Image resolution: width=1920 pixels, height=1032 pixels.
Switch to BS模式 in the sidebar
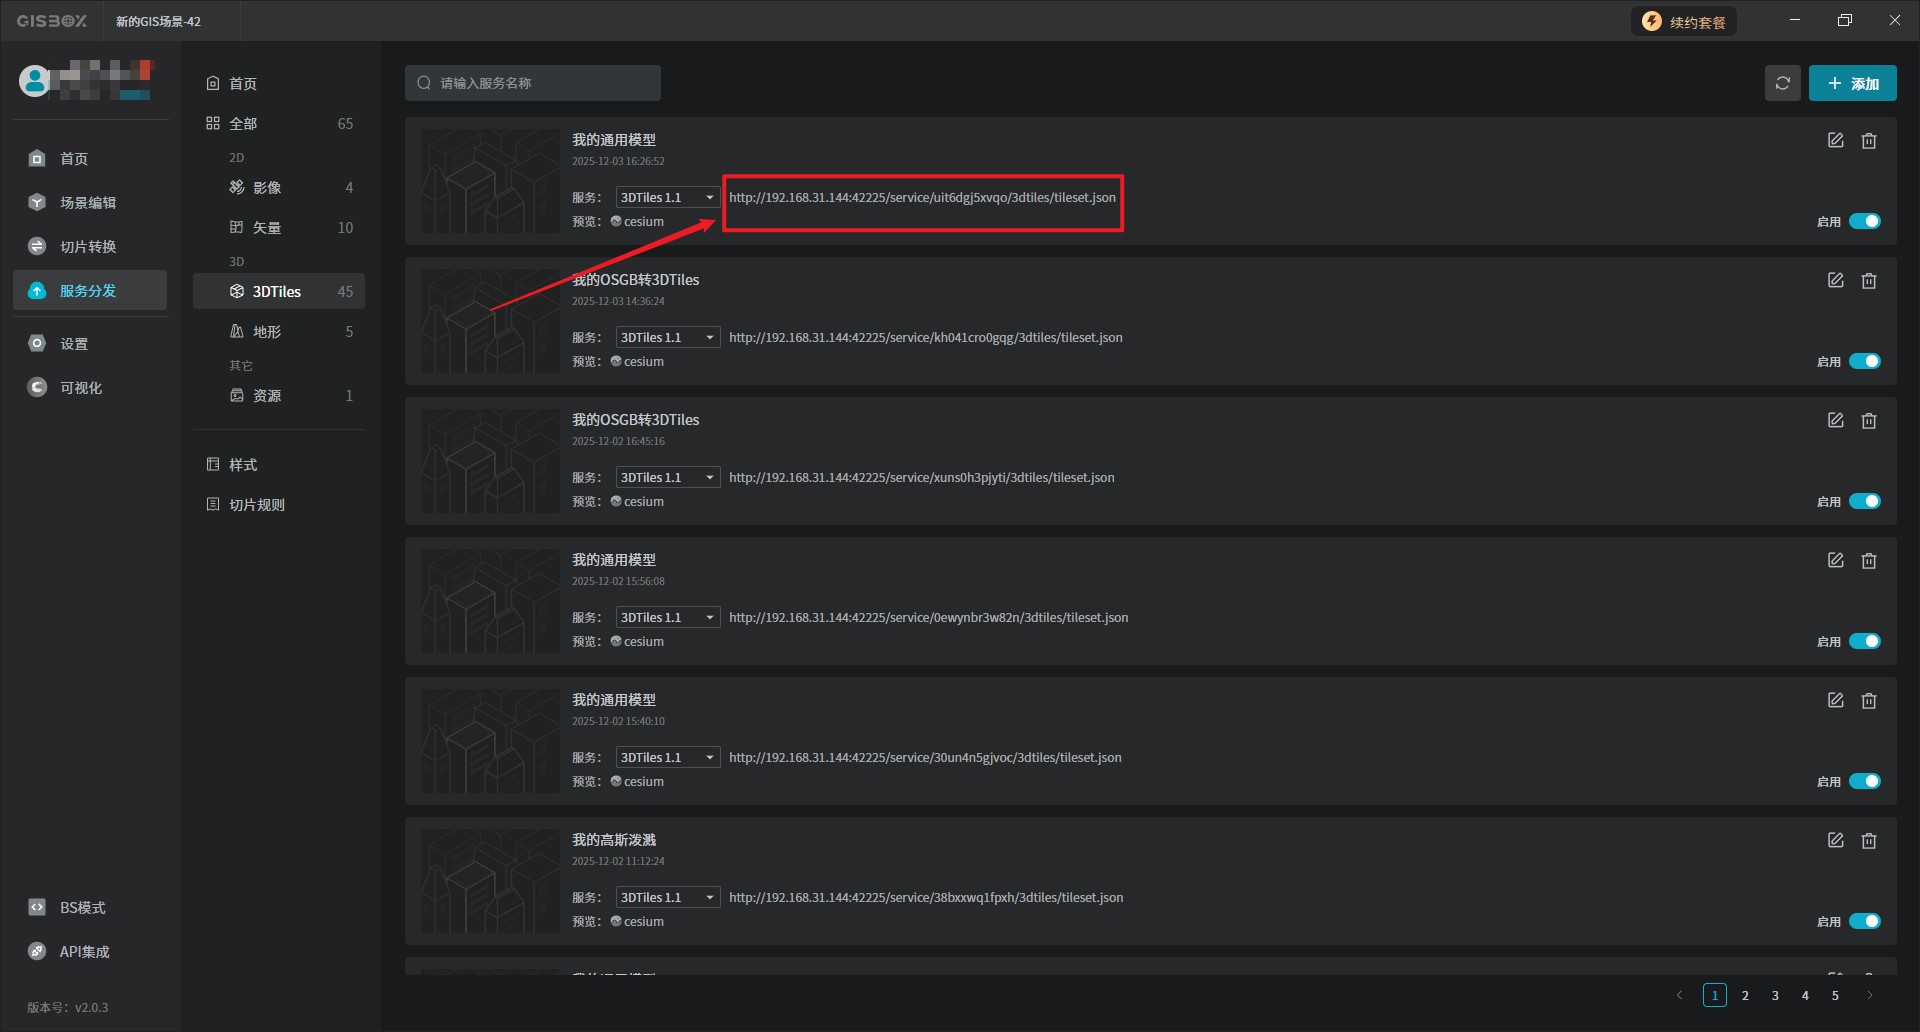[82, 908]
